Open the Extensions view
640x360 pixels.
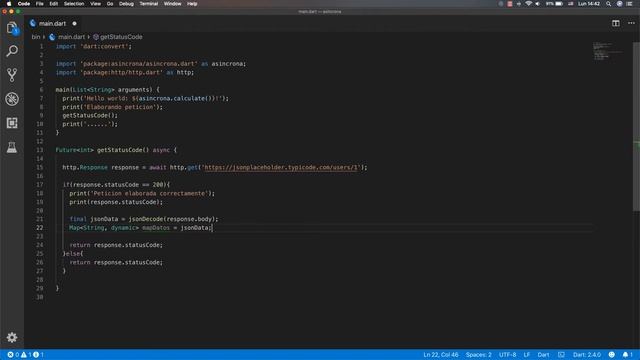pyautogui.click(x=12, y=123)
